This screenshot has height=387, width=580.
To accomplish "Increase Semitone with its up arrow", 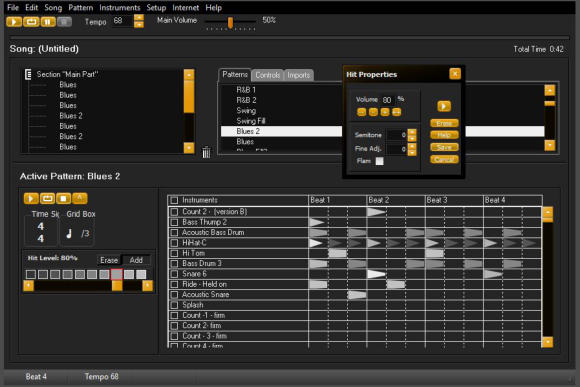I will click(412, 132).
